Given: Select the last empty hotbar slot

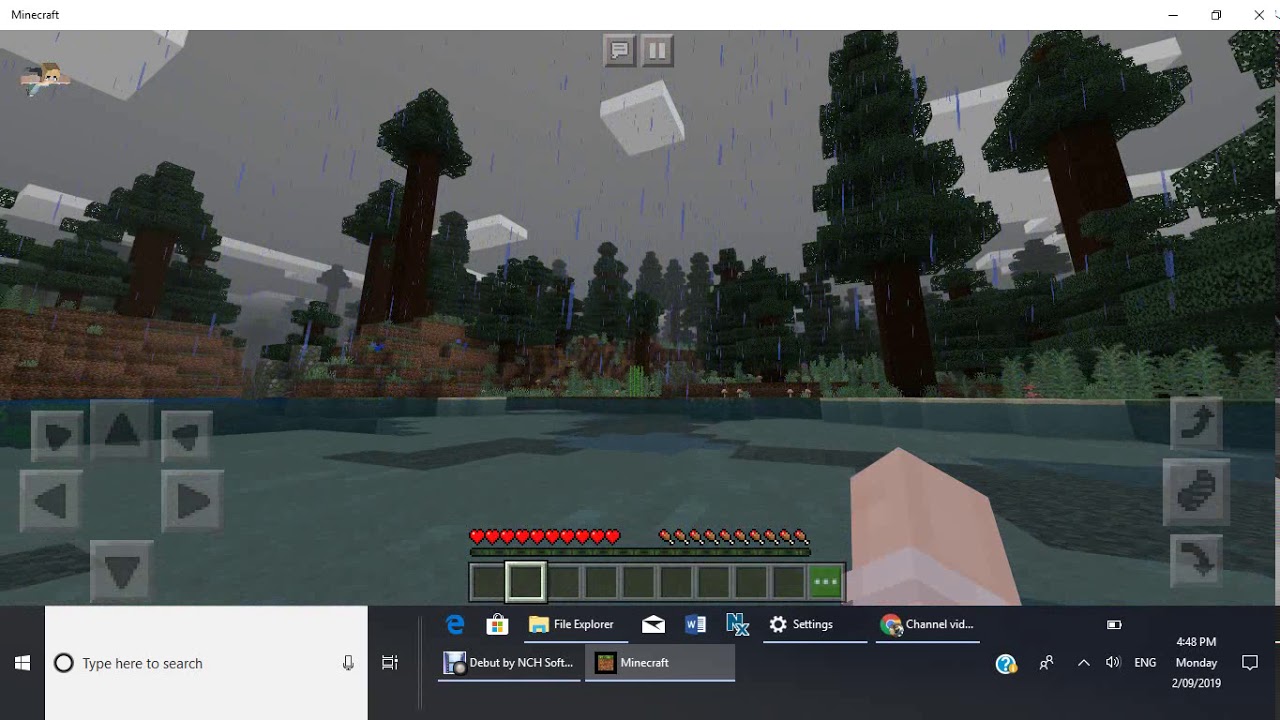Looking at the screenshot, I should 788,582.
